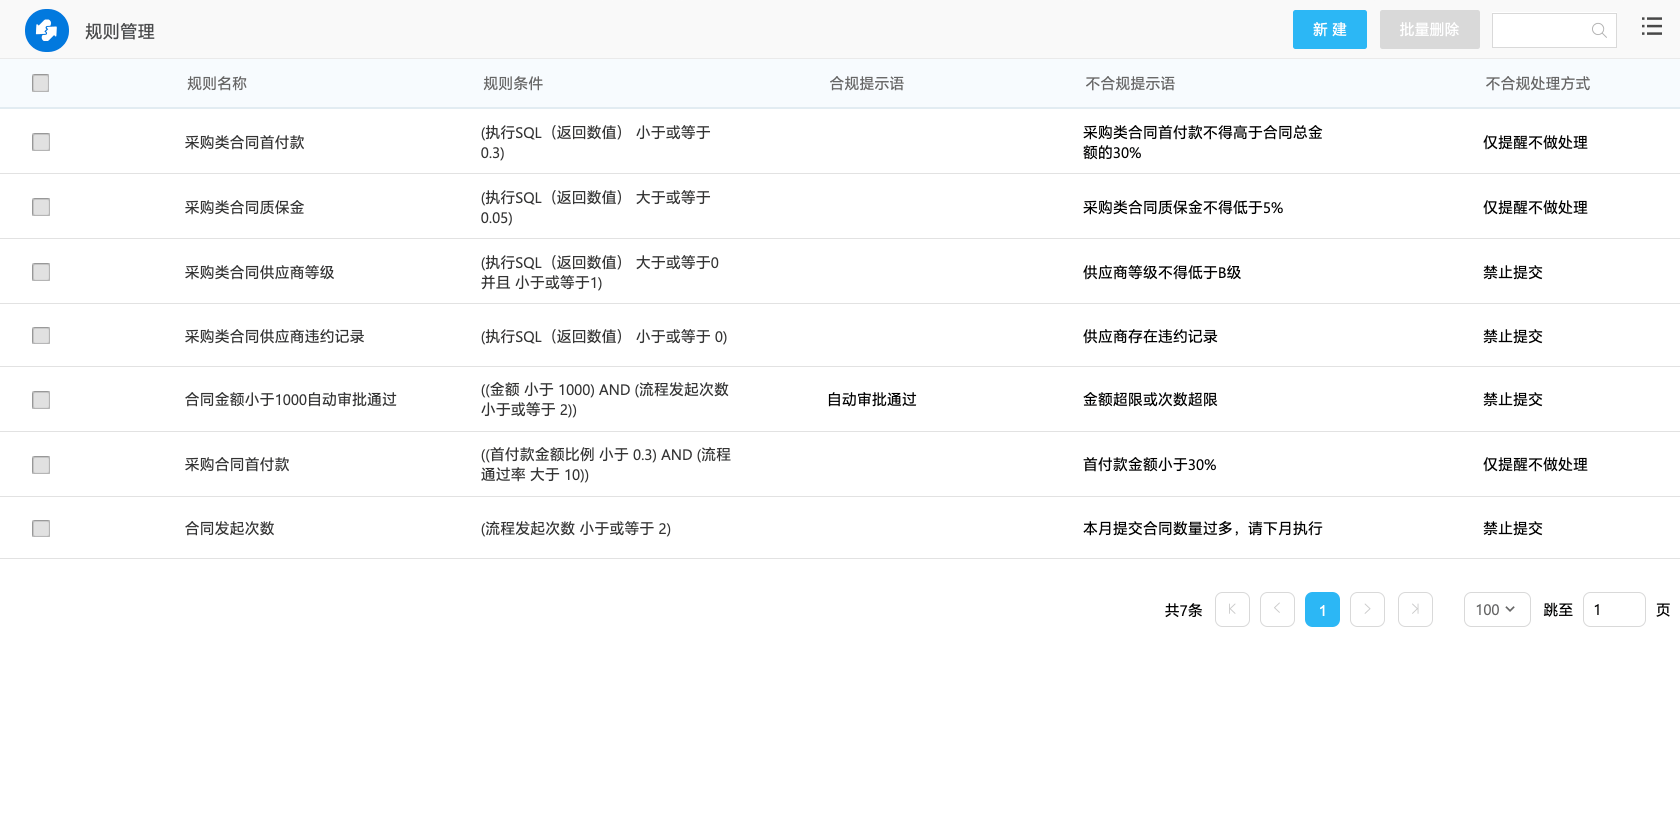Click the blue app logo icon
1680x840 pixels.
(x=47, y=31)
